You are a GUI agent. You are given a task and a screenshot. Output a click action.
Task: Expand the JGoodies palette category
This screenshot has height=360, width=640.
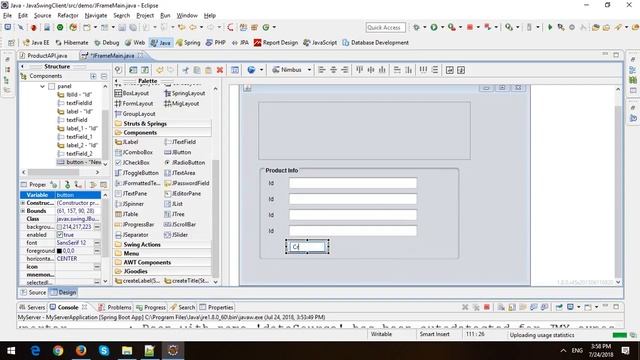[162, 271]
